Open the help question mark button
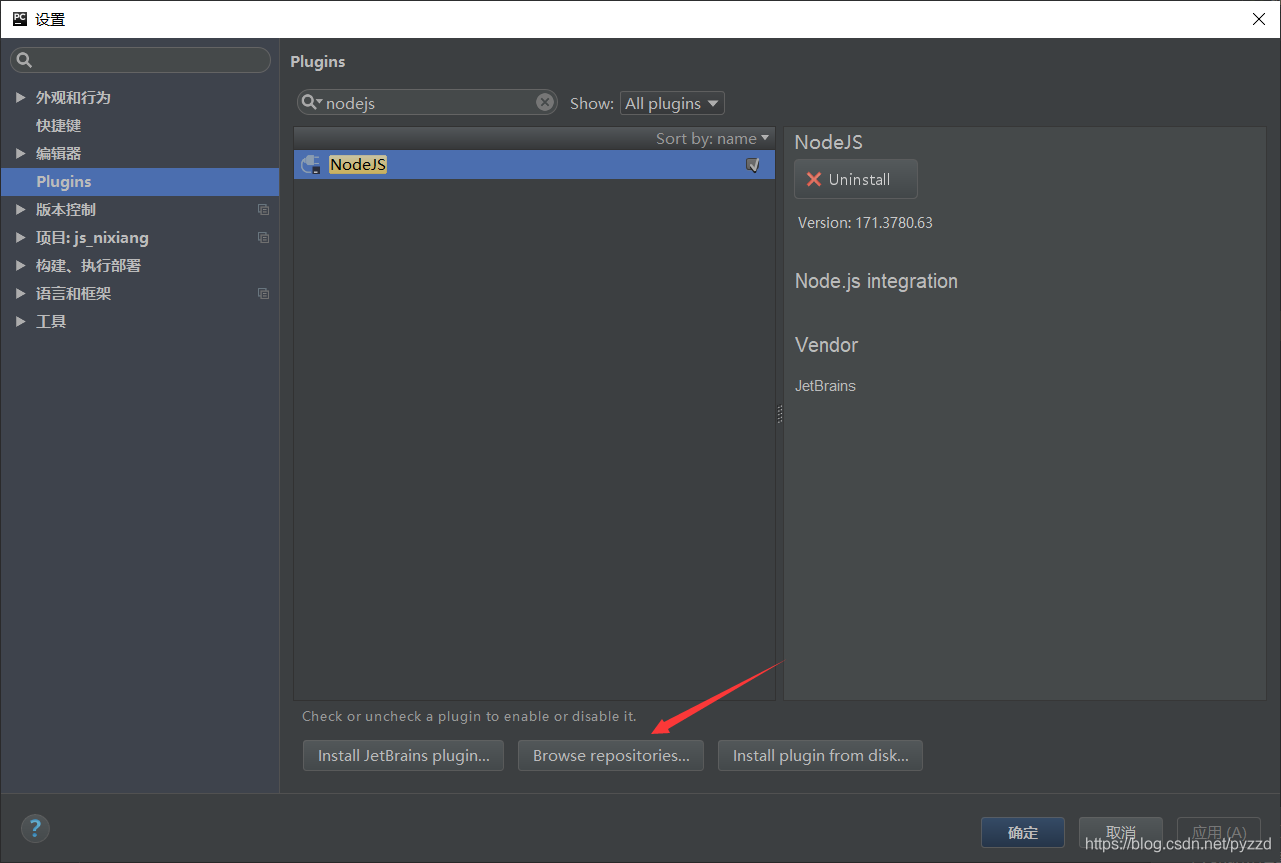Image resolution: width=1281 pixels, height=863 pixels. (35, 828)
